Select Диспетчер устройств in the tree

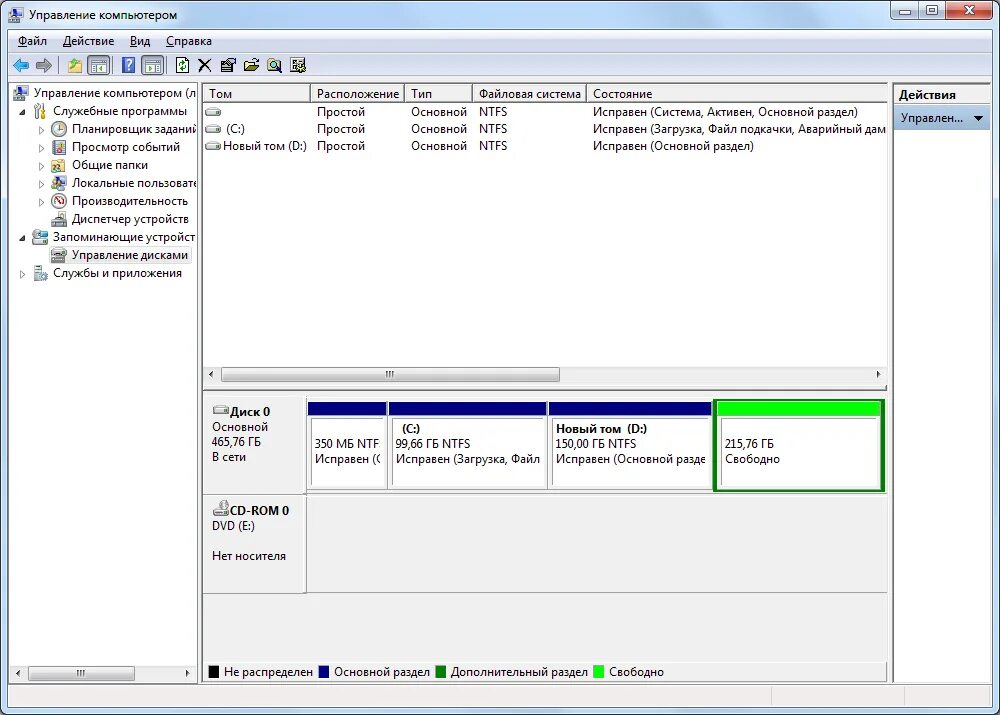129,219
